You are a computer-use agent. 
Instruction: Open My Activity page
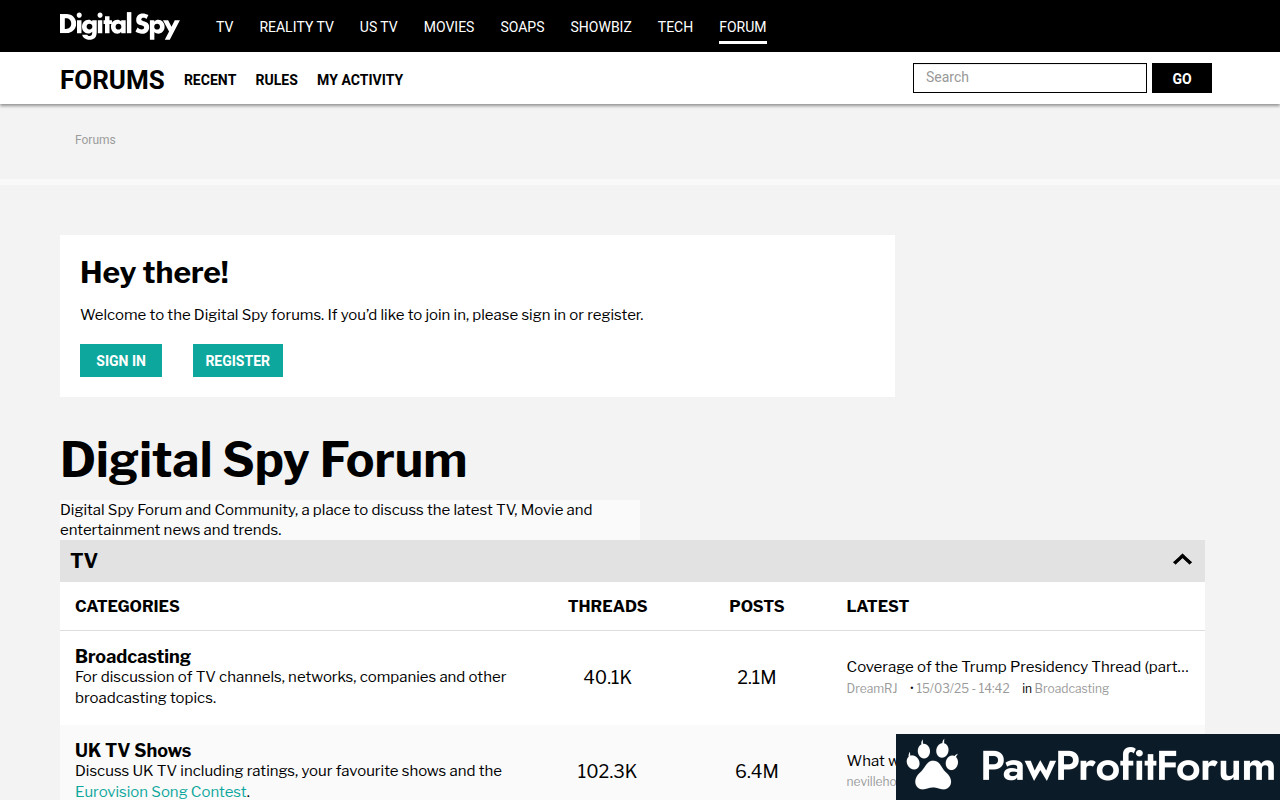360,80
